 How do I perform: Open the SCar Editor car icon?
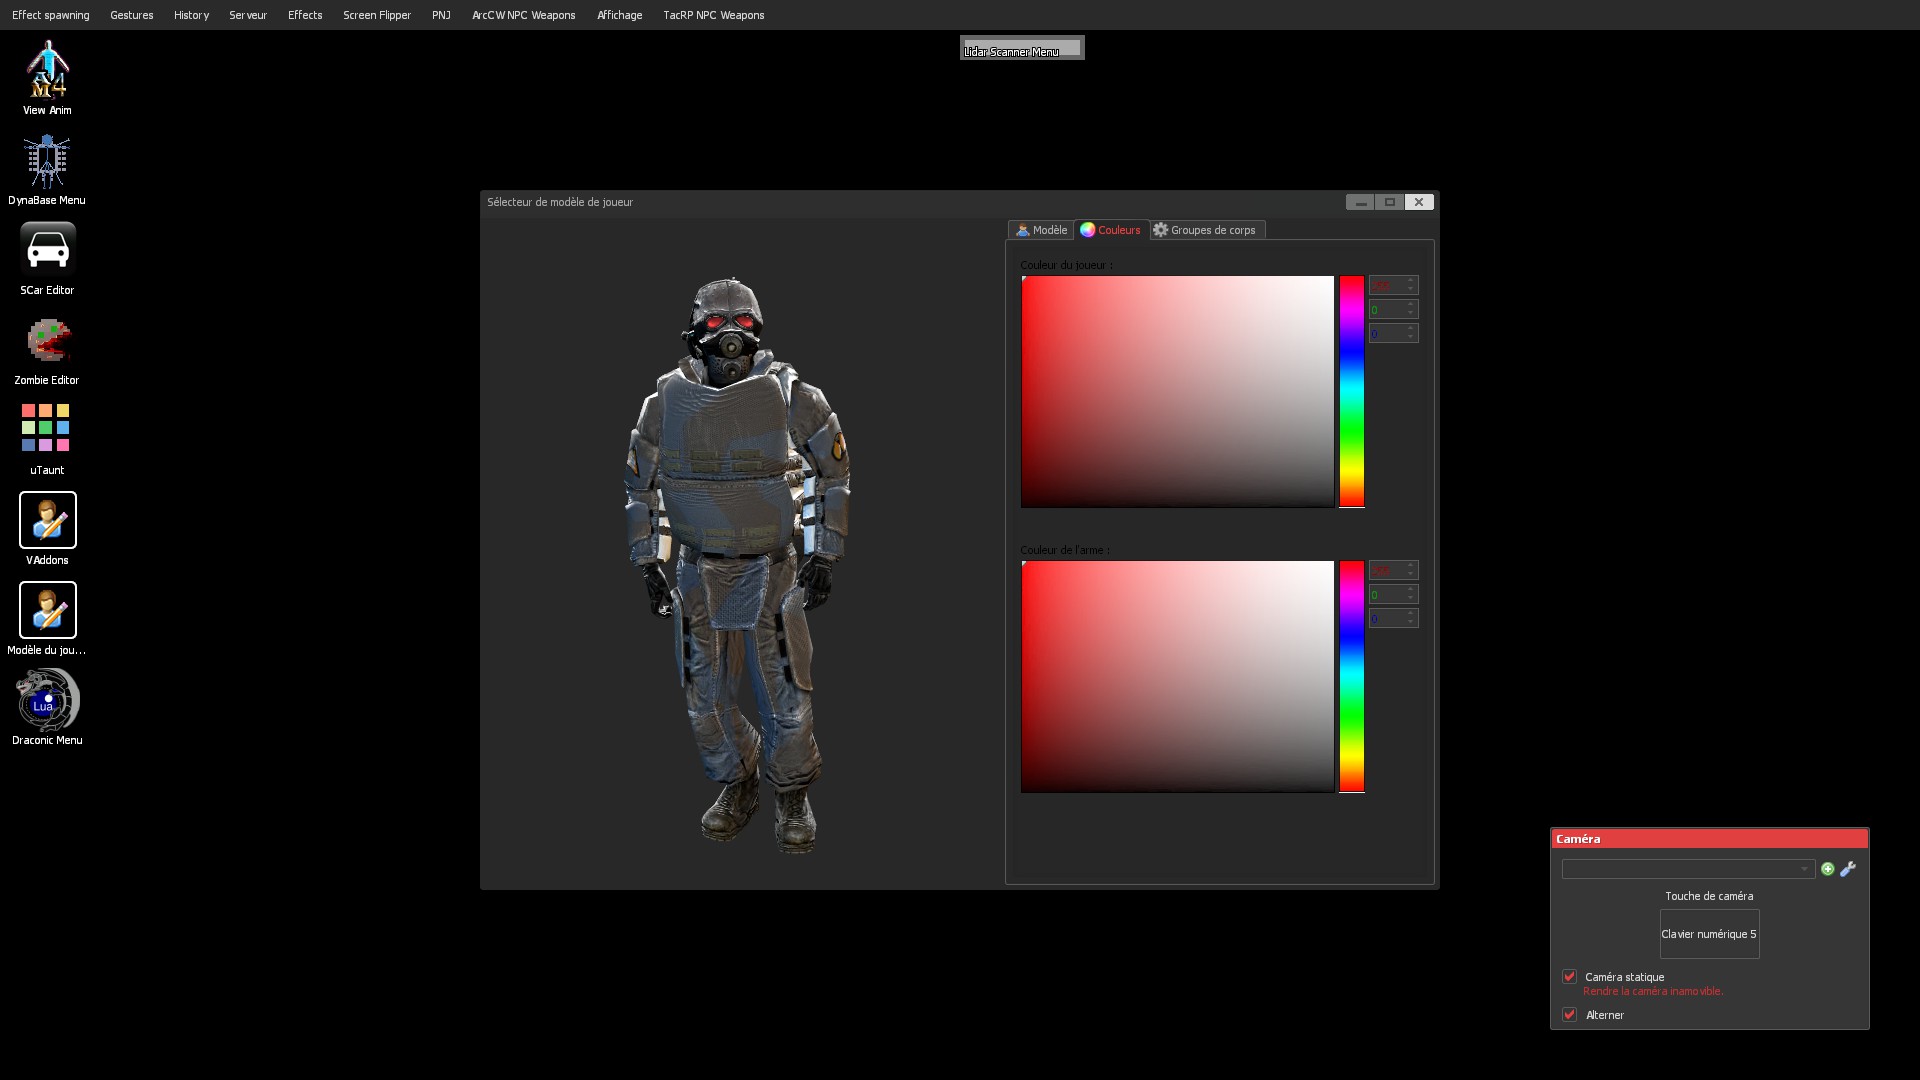click(47, 250)
